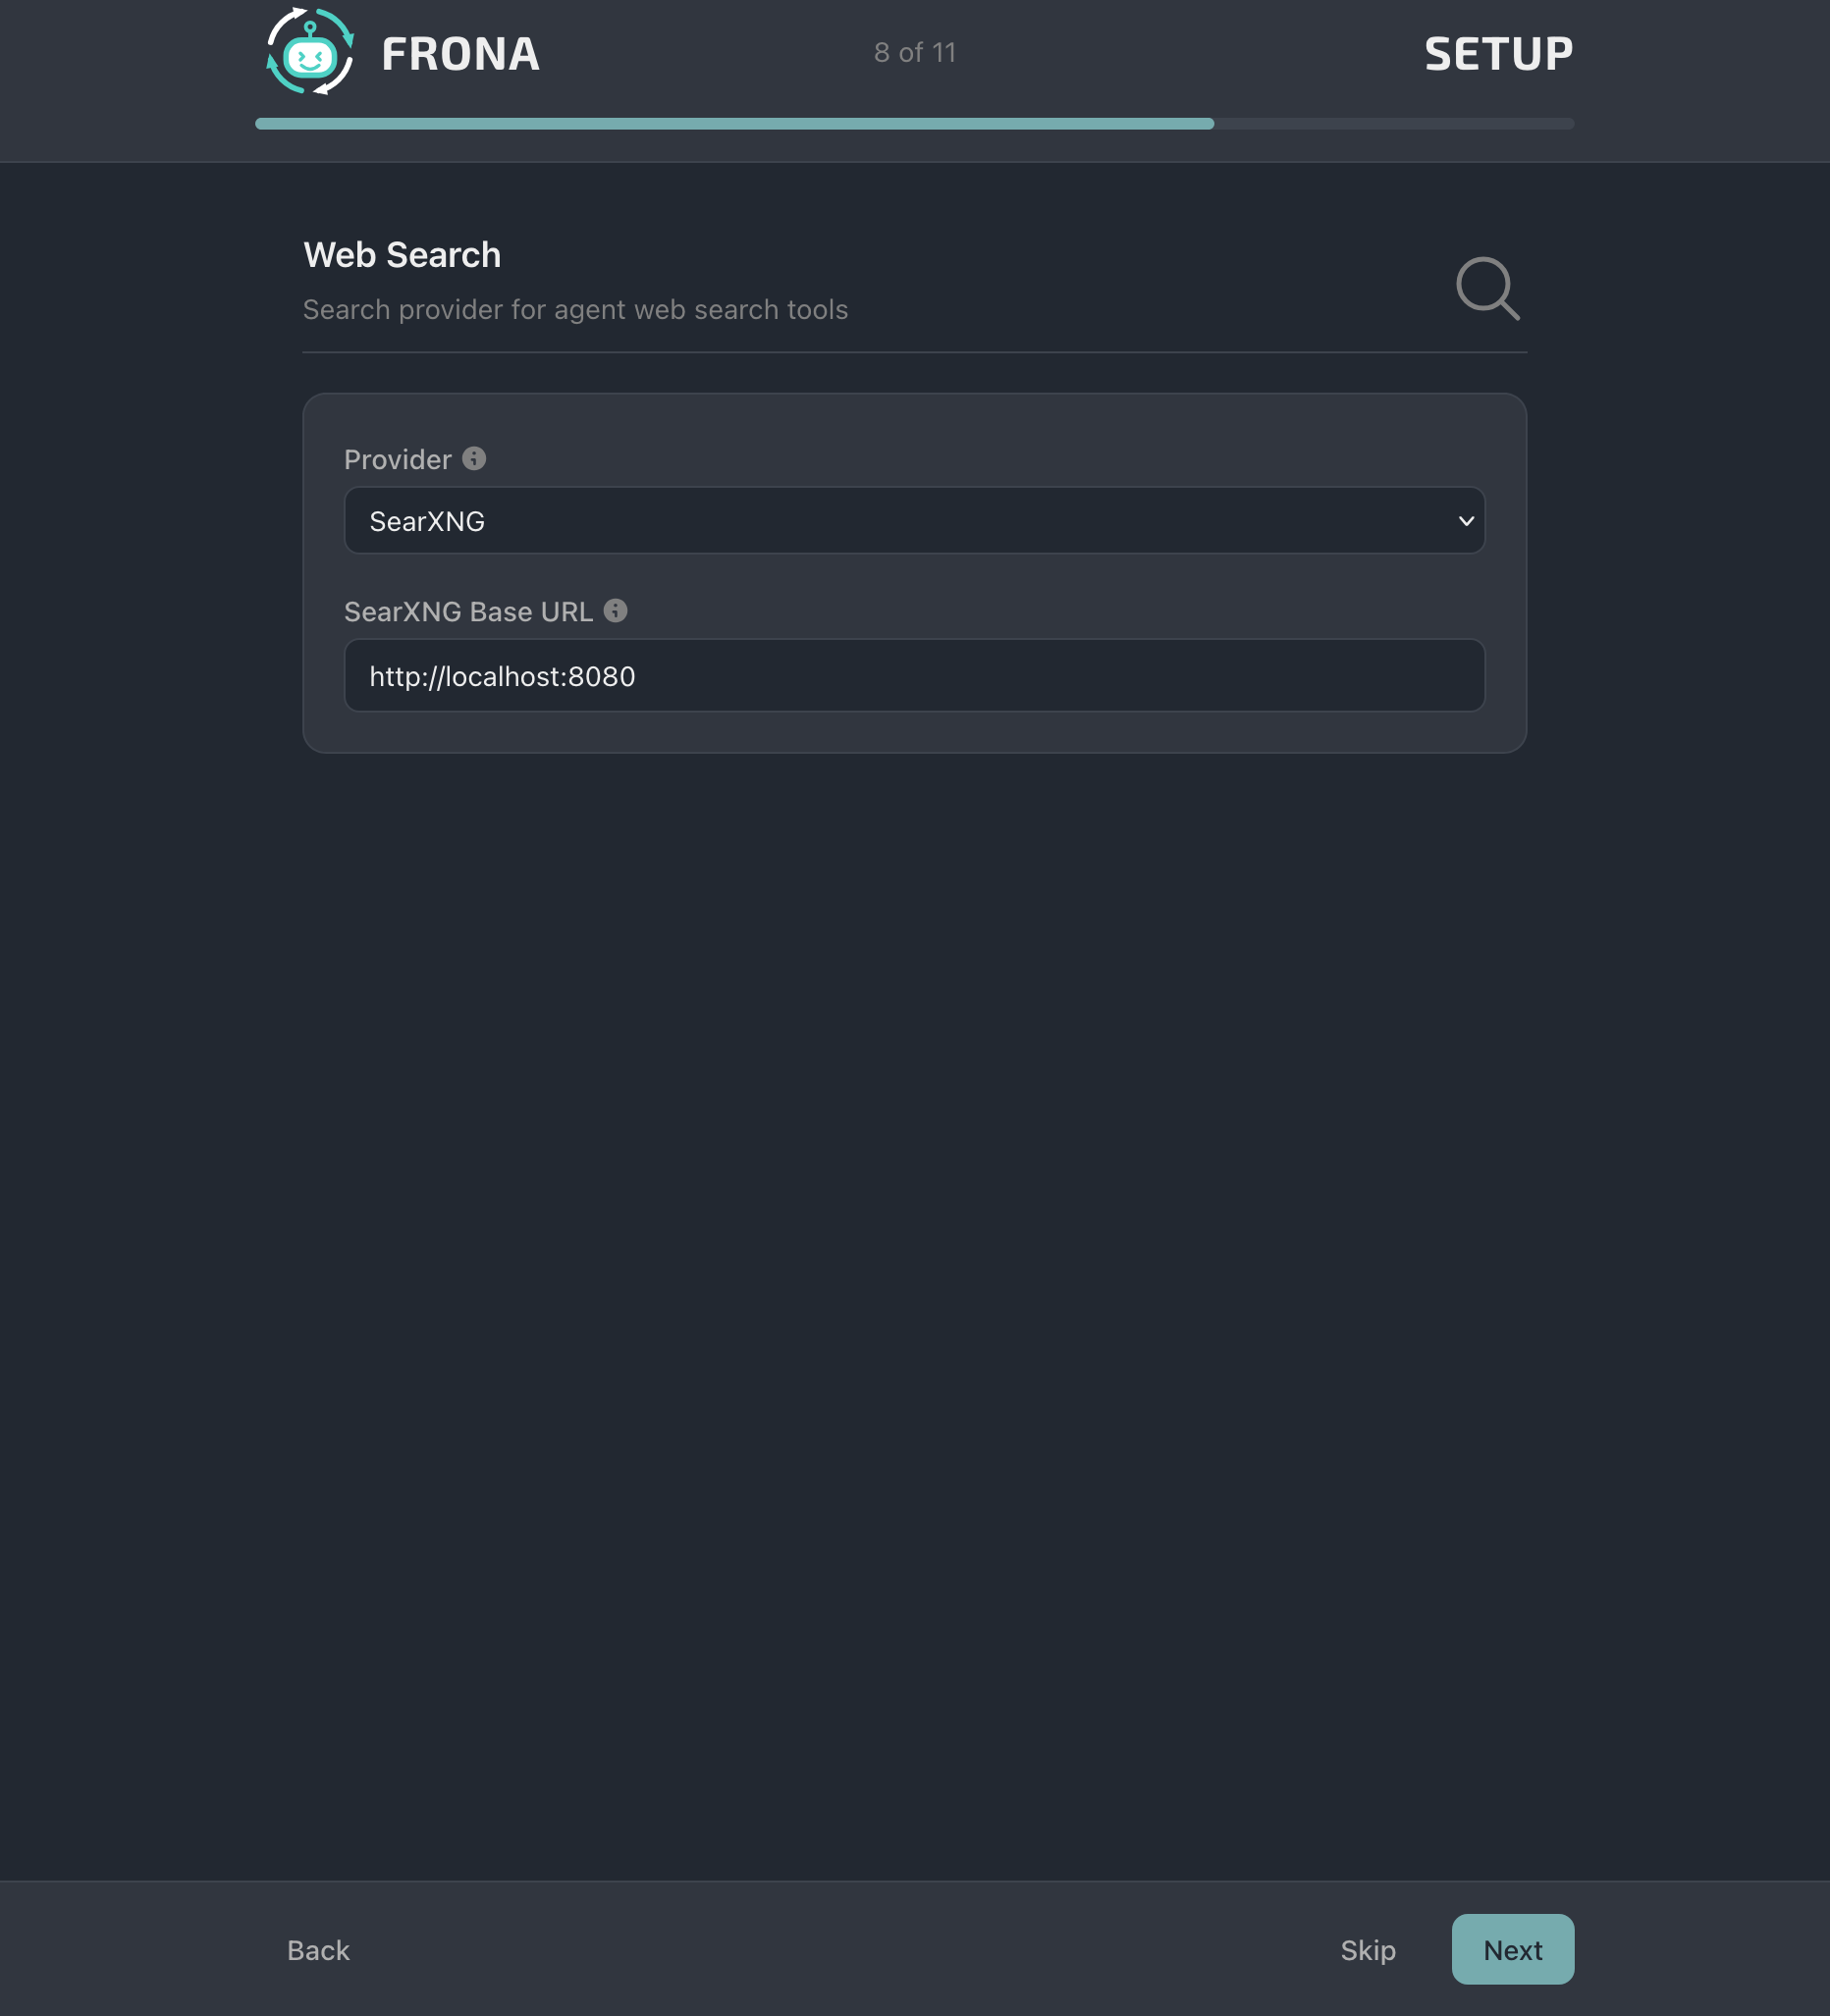Screen dimensions: 1830x2016
Task: Go back to the previous setup step
Action: (x=317, y=1949)
